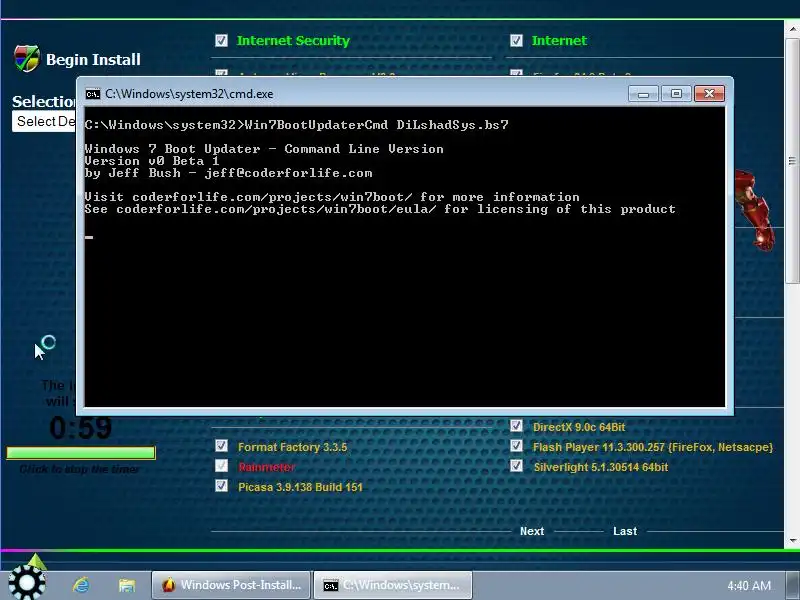Click the cmd.exe window title bar text
The width and height of the screenshot is (800, 600).
coord(189,94)
